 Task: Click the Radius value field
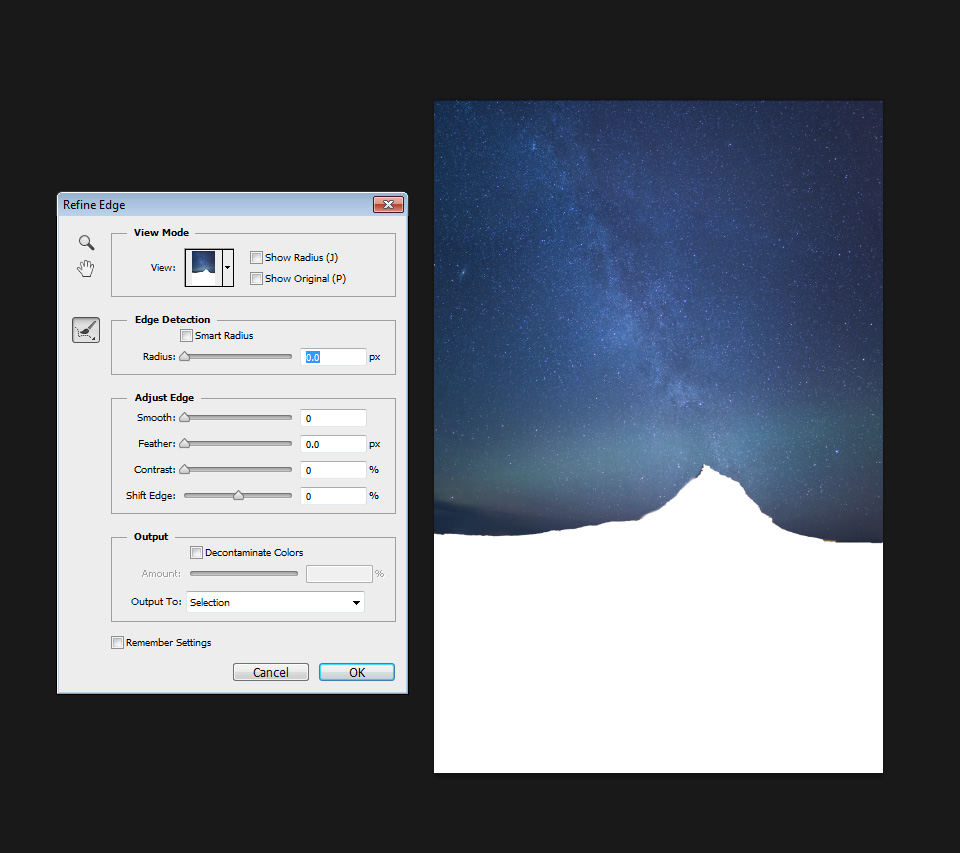pyautogui.click(x=333, y=357)
